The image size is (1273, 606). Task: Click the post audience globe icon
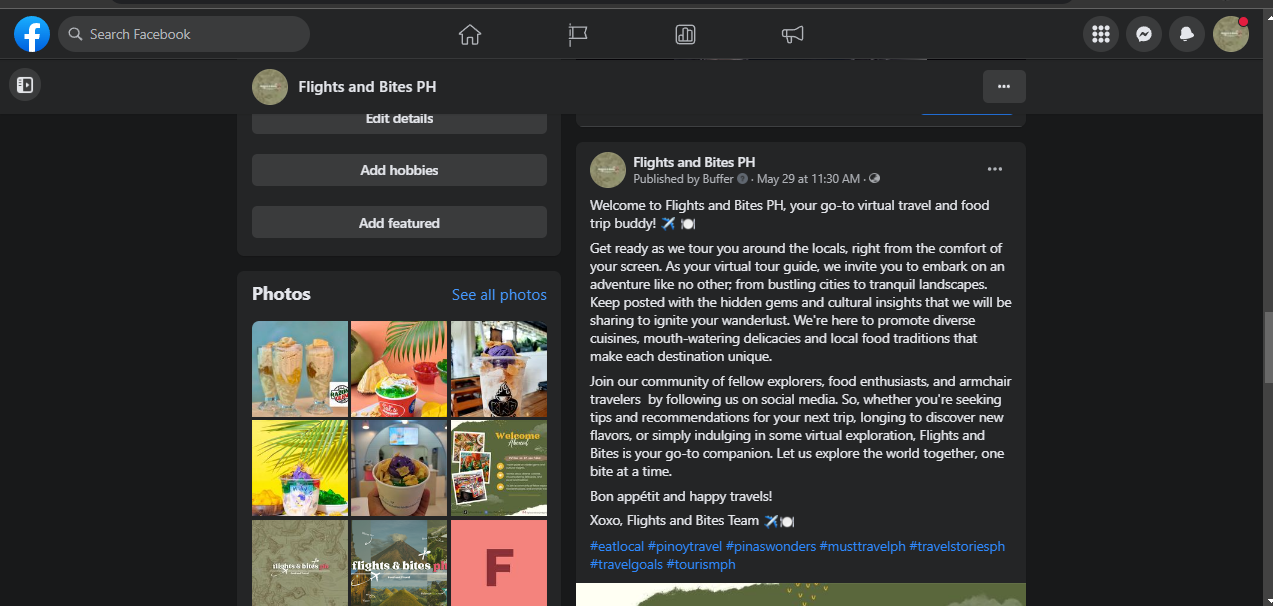click(875, 179)
